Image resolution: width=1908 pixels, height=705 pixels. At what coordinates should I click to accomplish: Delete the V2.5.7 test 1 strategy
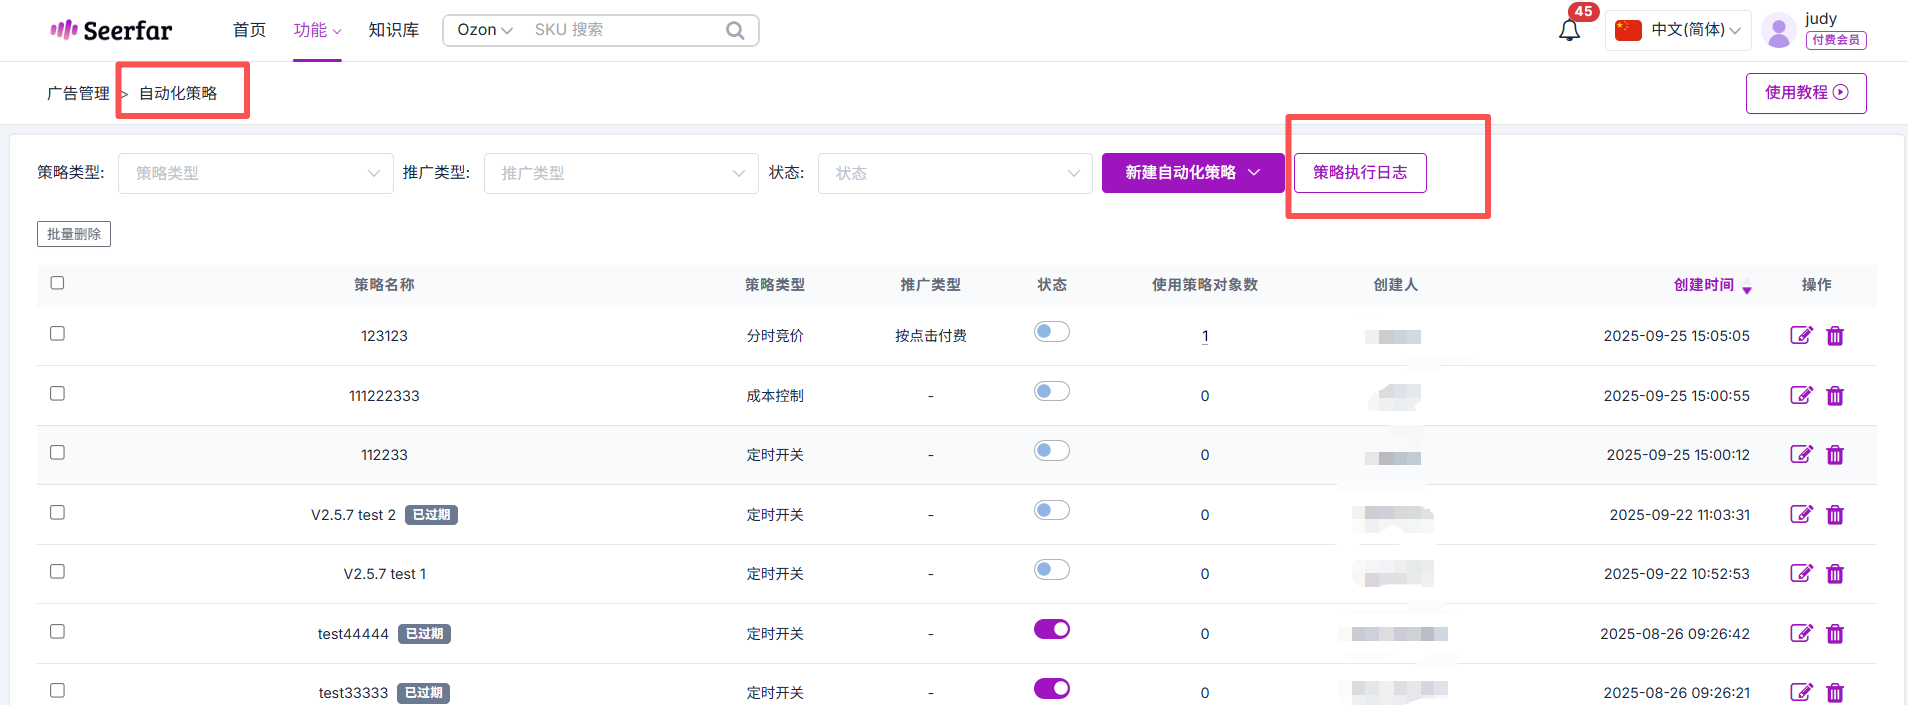[x=1835, y=574]
